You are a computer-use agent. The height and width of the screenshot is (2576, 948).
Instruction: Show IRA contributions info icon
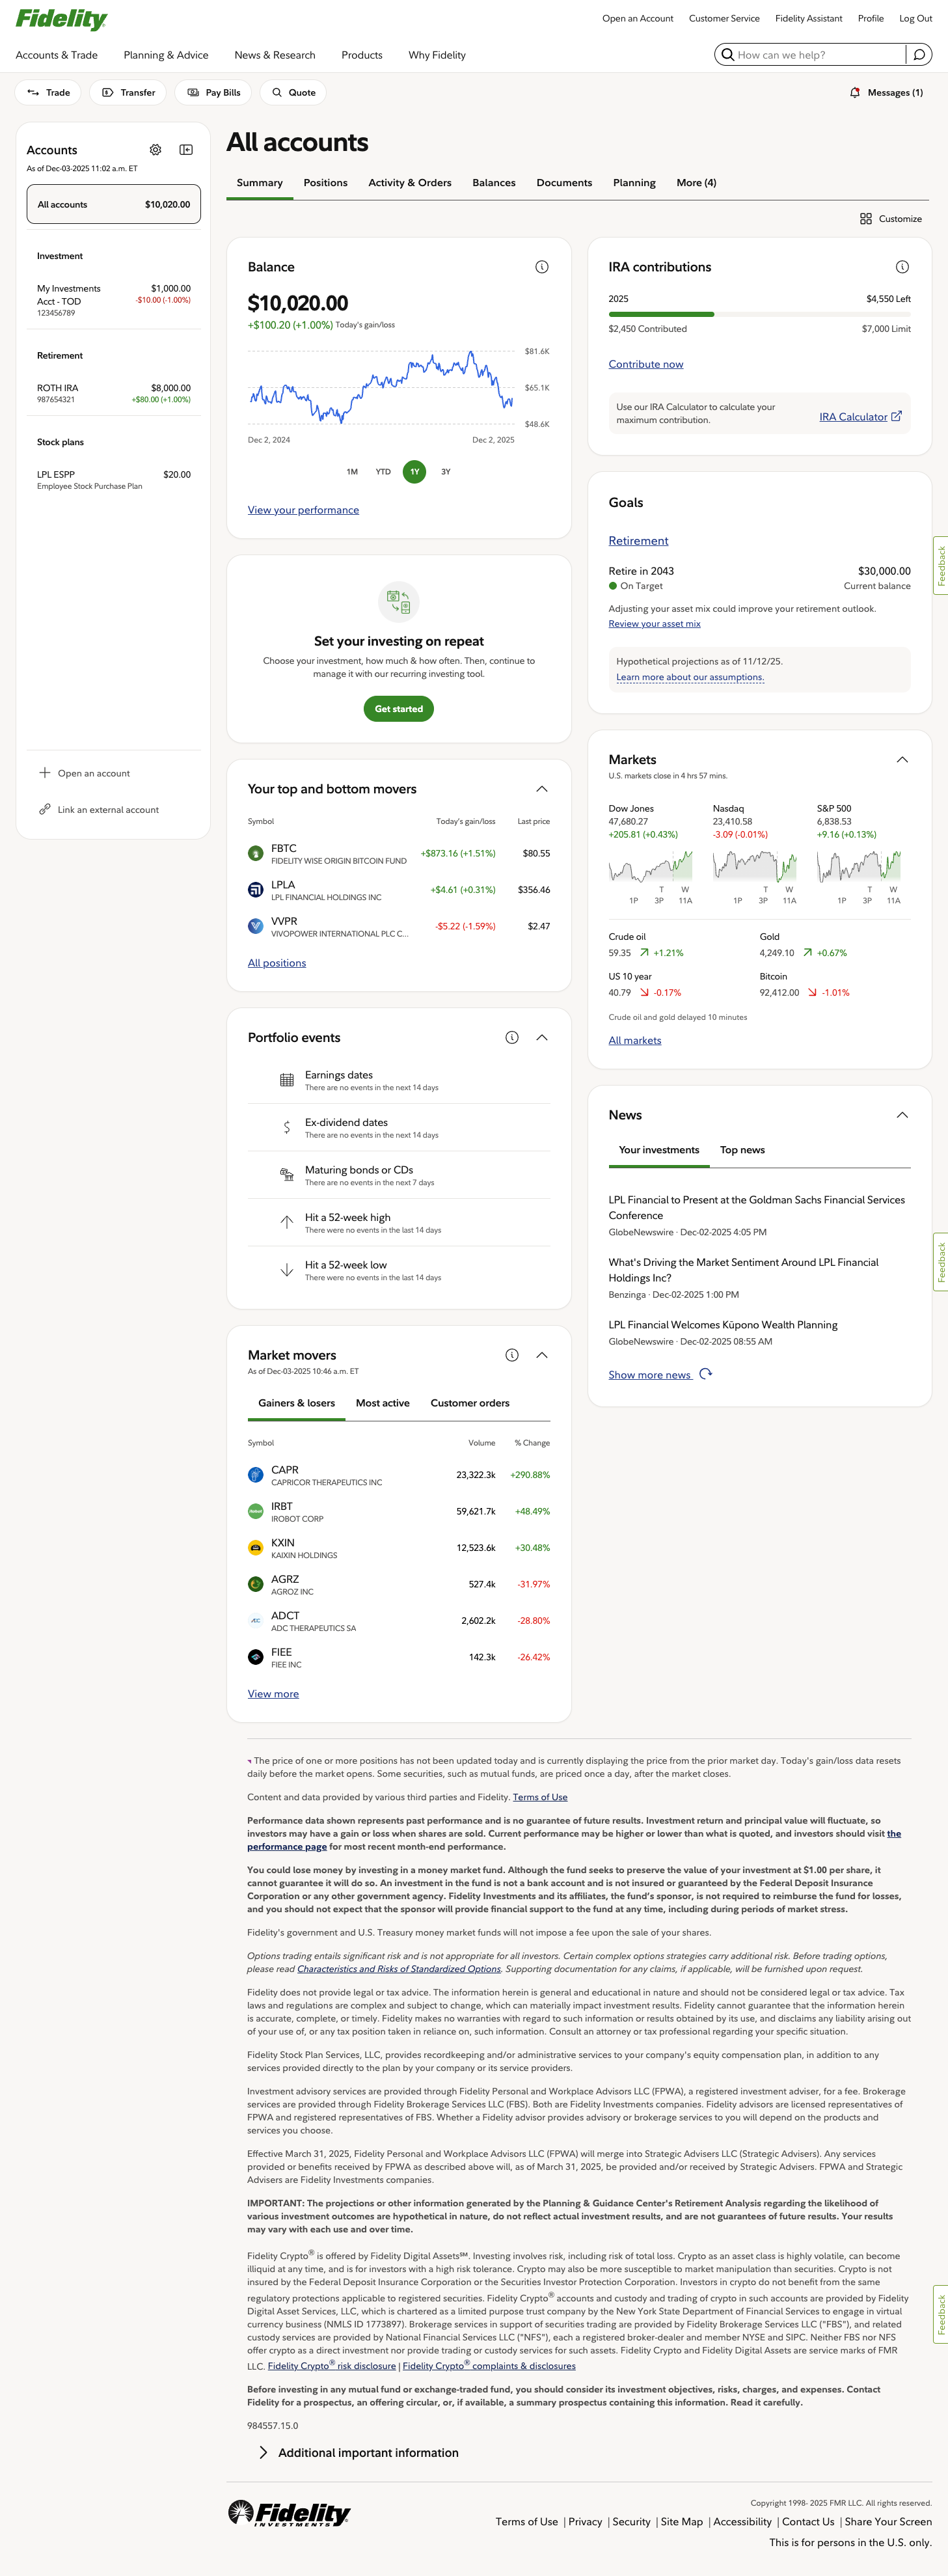pos(902,267)
